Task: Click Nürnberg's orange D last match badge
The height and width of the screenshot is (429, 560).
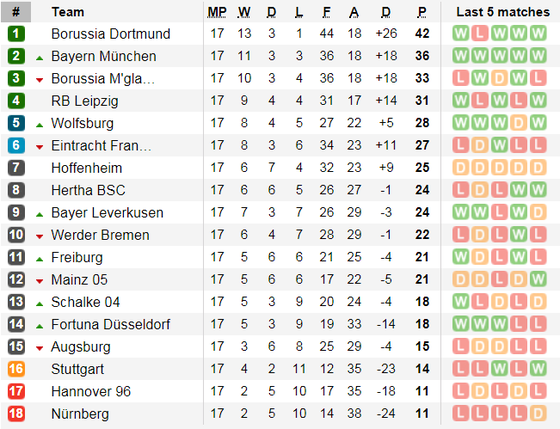Action: (538, 414)
